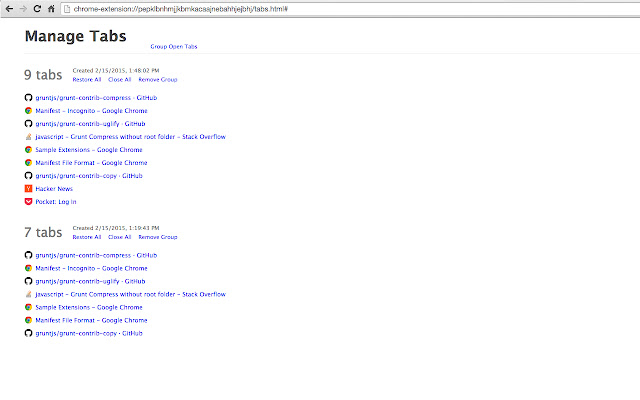Close All tabs in the 7 tabs group
The width and height of the screenshot is (640, 400).
(x=120, y=237)
